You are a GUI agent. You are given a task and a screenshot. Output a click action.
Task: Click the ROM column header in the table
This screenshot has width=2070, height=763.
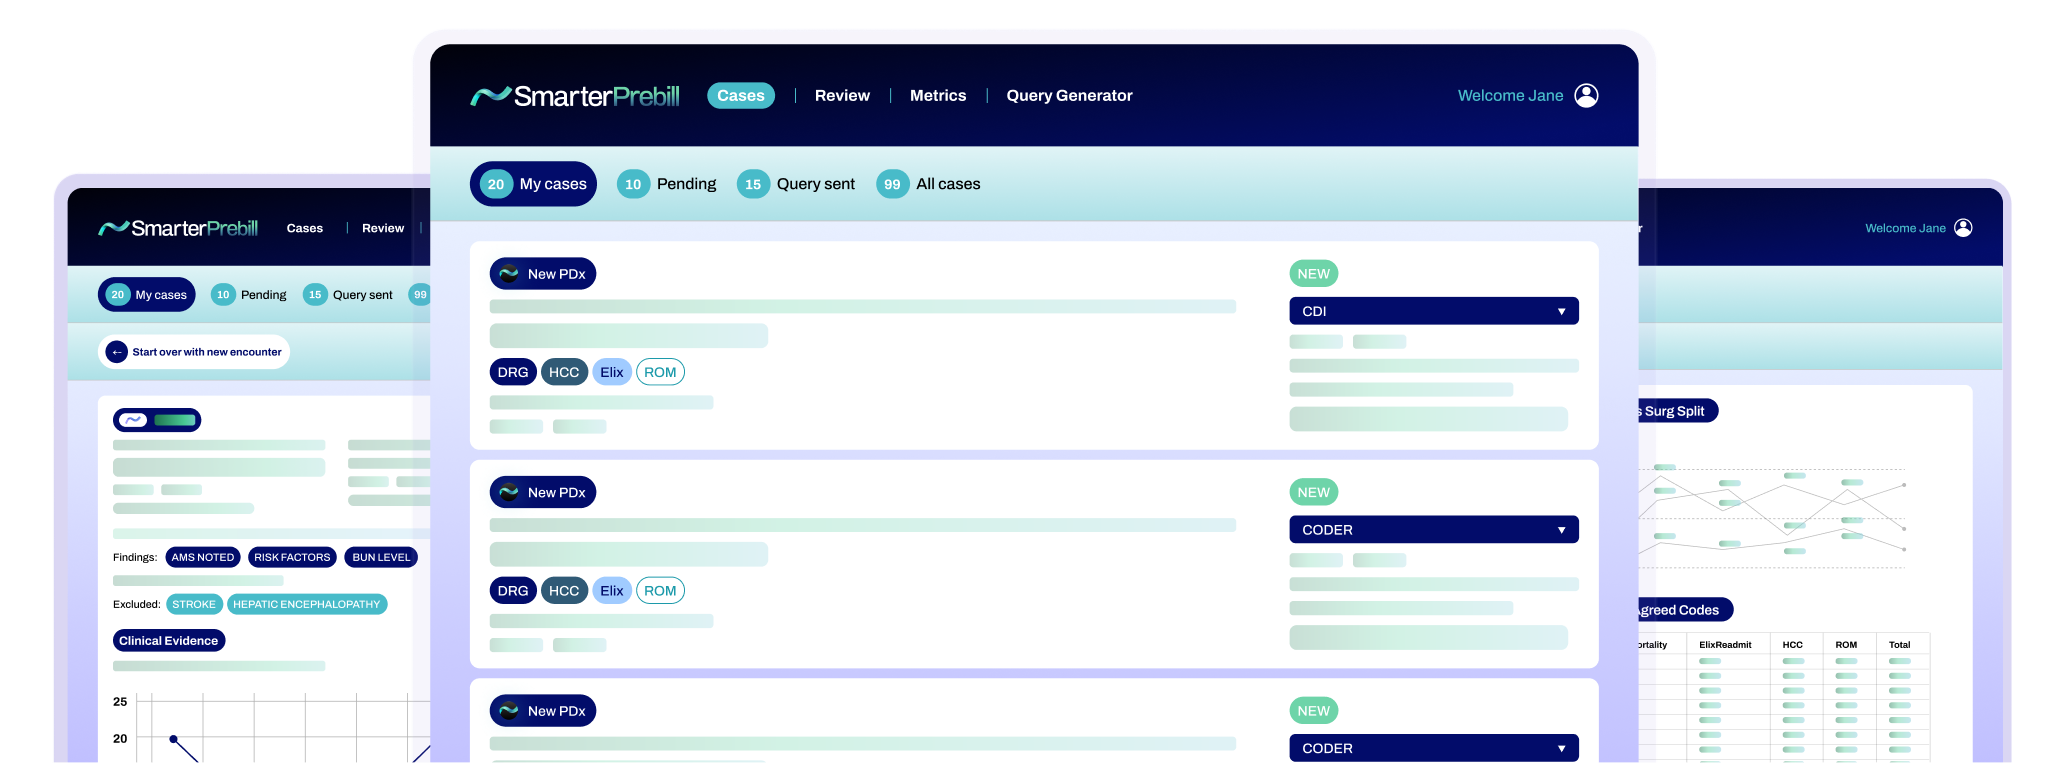tap(1846, 645)
